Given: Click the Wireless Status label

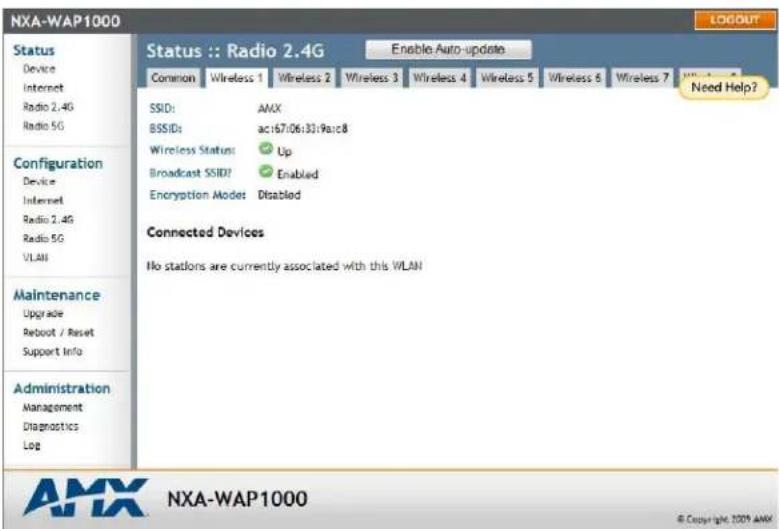Looking at the screenshot, I should point(192,150).
